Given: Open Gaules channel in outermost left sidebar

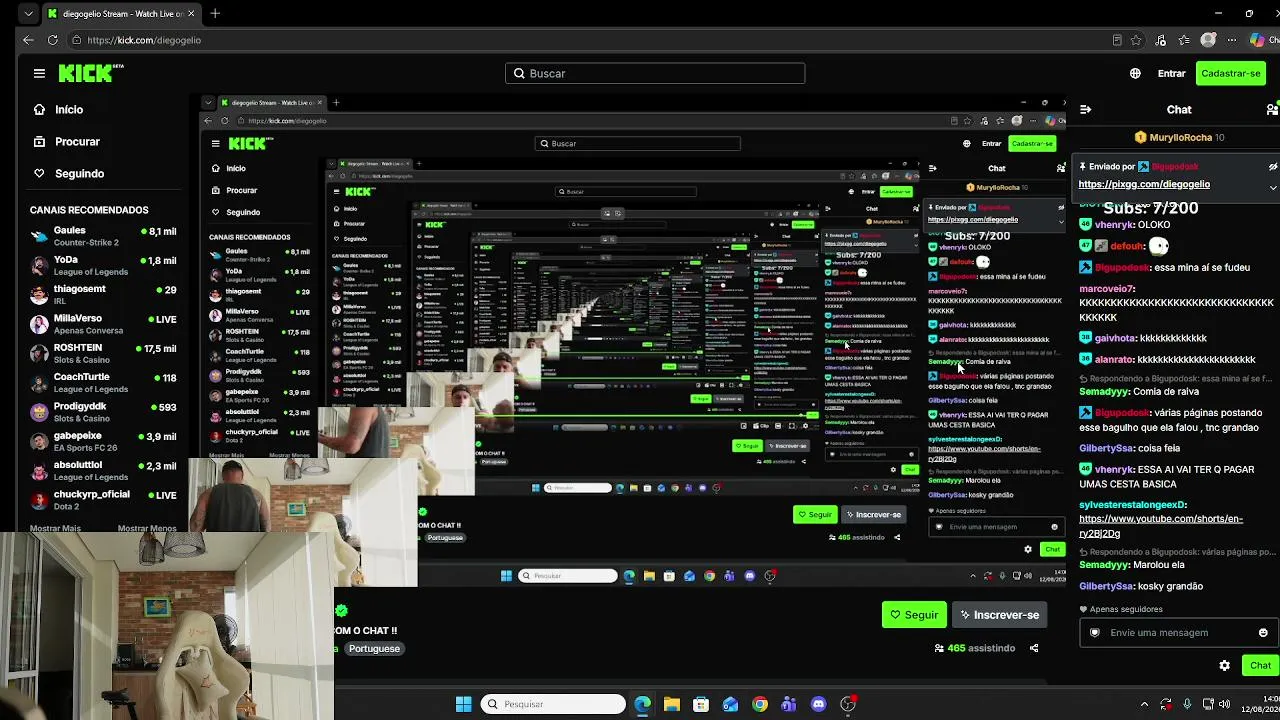Looking at the screenshot, I should [103, 236].
